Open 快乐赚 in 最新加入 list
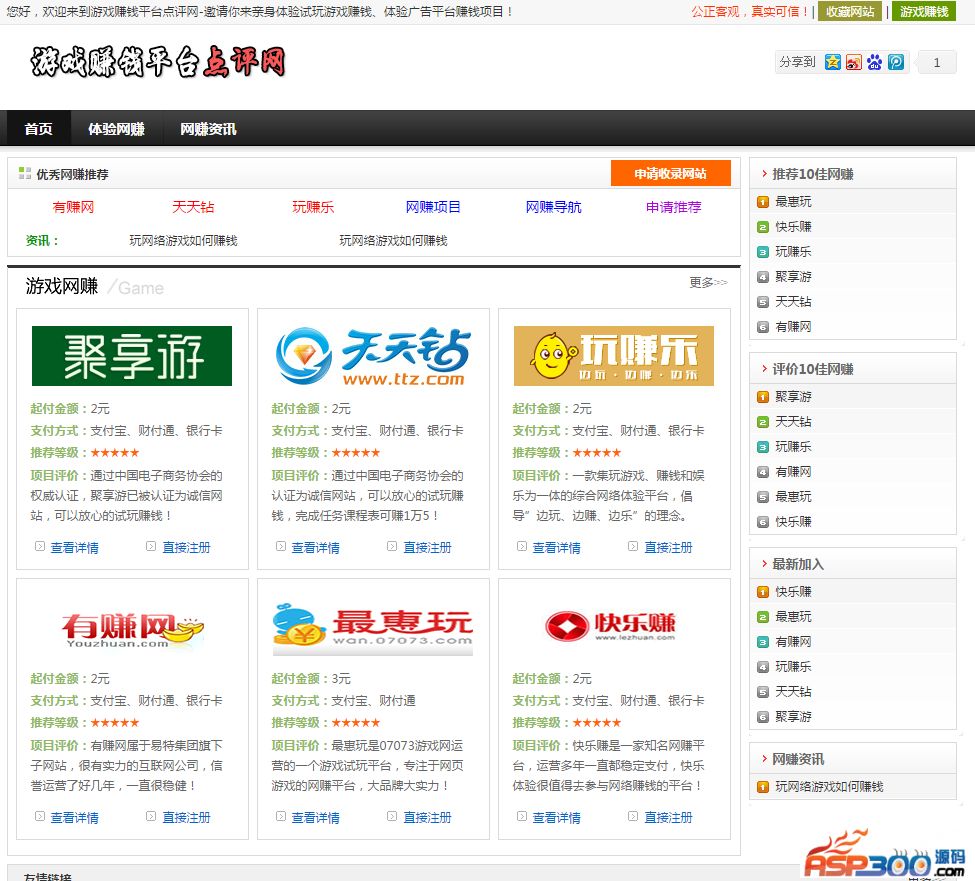The width and height of the screenshot is (975, 881). point(793,591)
